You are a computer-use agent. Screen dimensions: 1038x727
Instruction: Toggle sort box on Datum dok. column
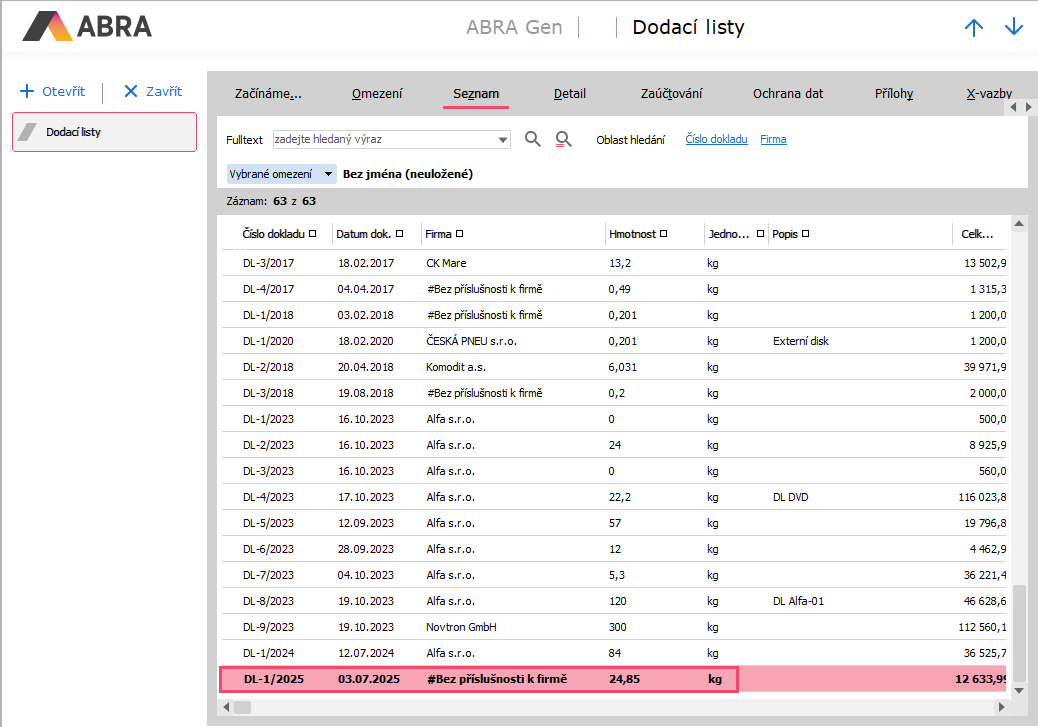click(x=399, y=234)
